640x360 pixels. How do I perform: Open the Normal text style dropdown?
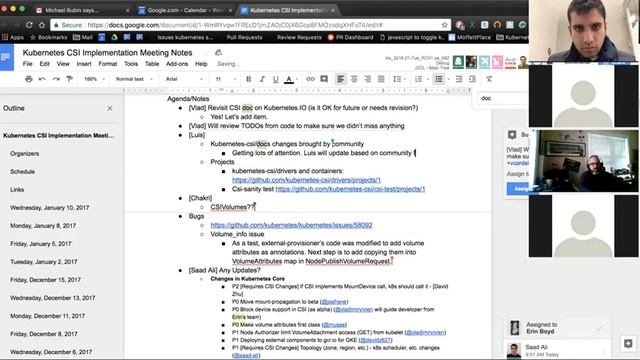tap(134, 79)
